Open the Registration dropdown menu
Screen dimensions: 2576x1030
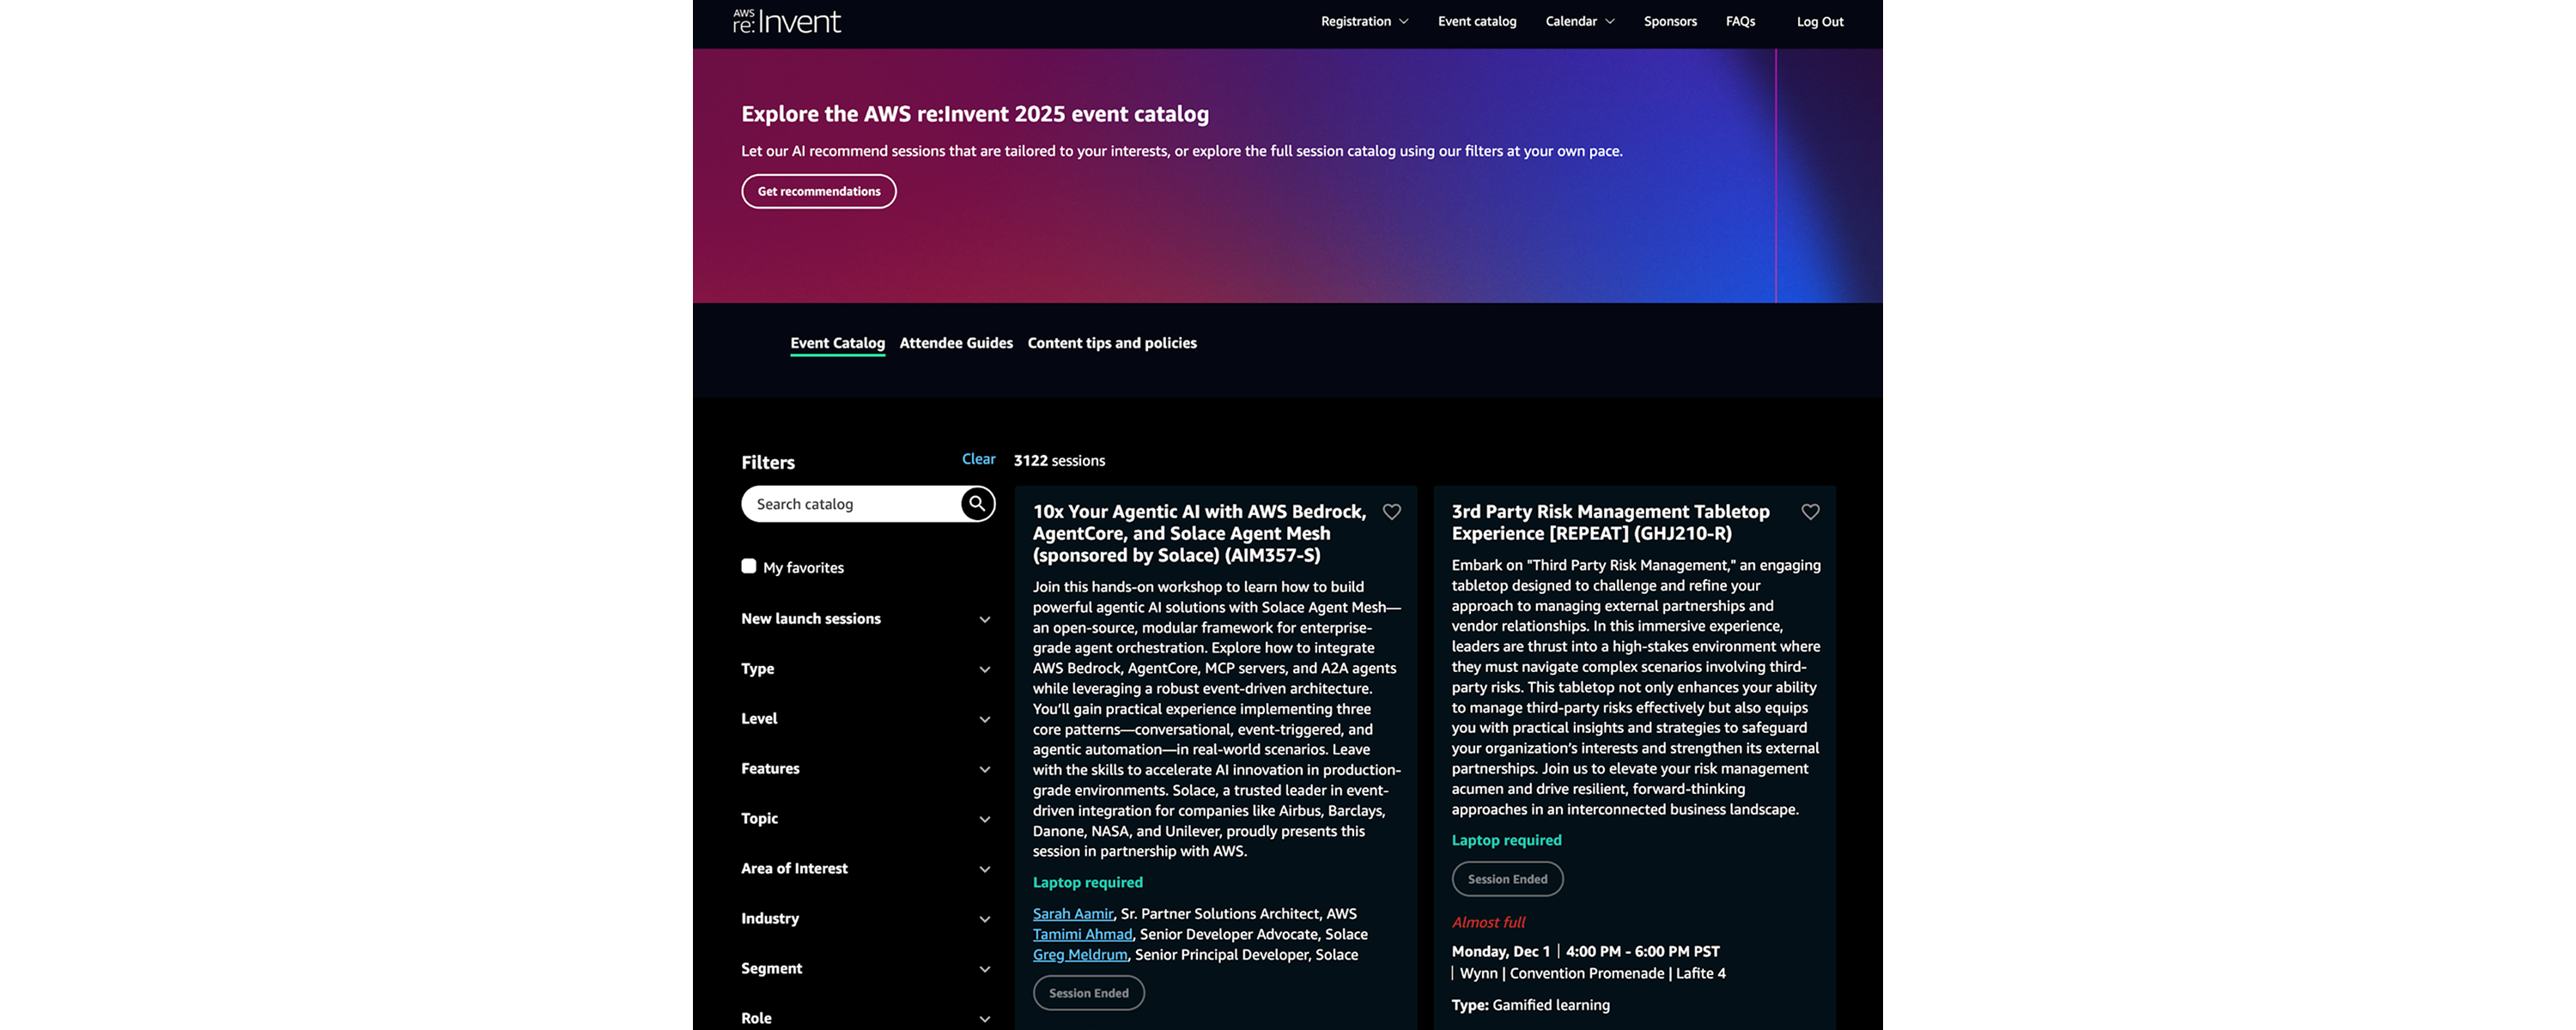(1364, 21)
